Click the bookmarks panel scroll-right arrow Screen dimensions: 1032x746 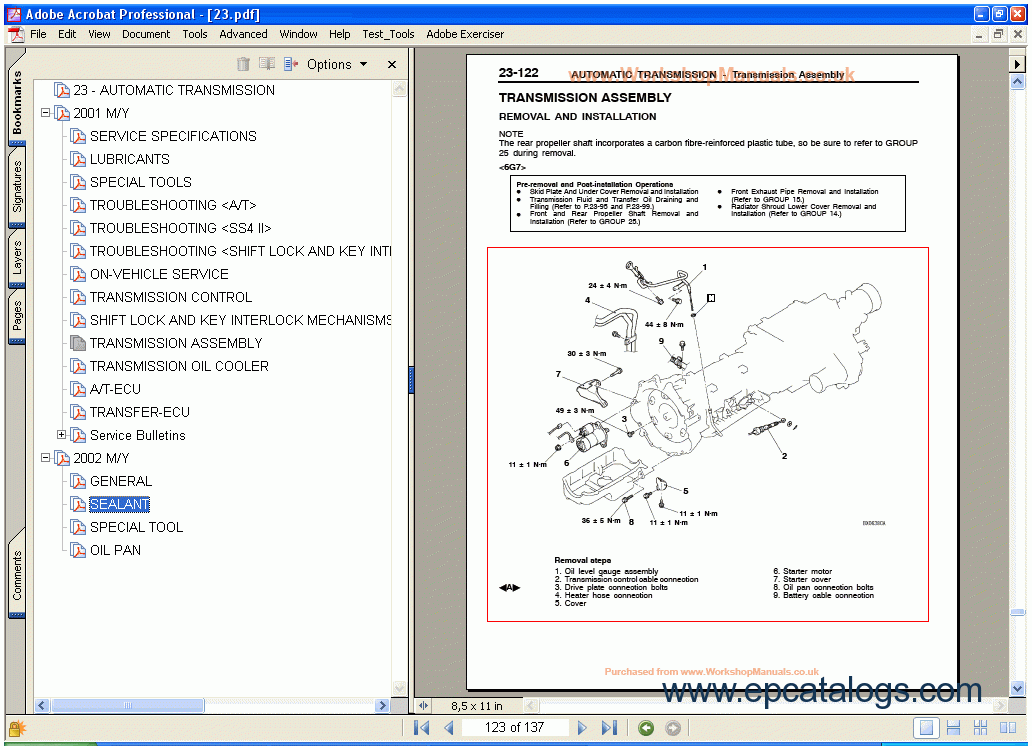382,706
